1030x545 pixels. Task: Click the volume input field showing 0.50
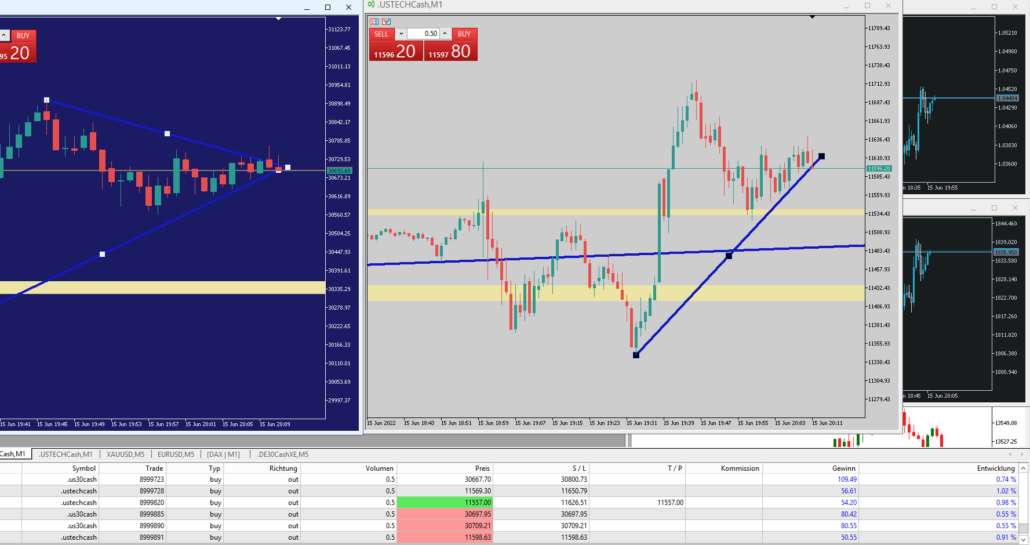click(425, 34)
